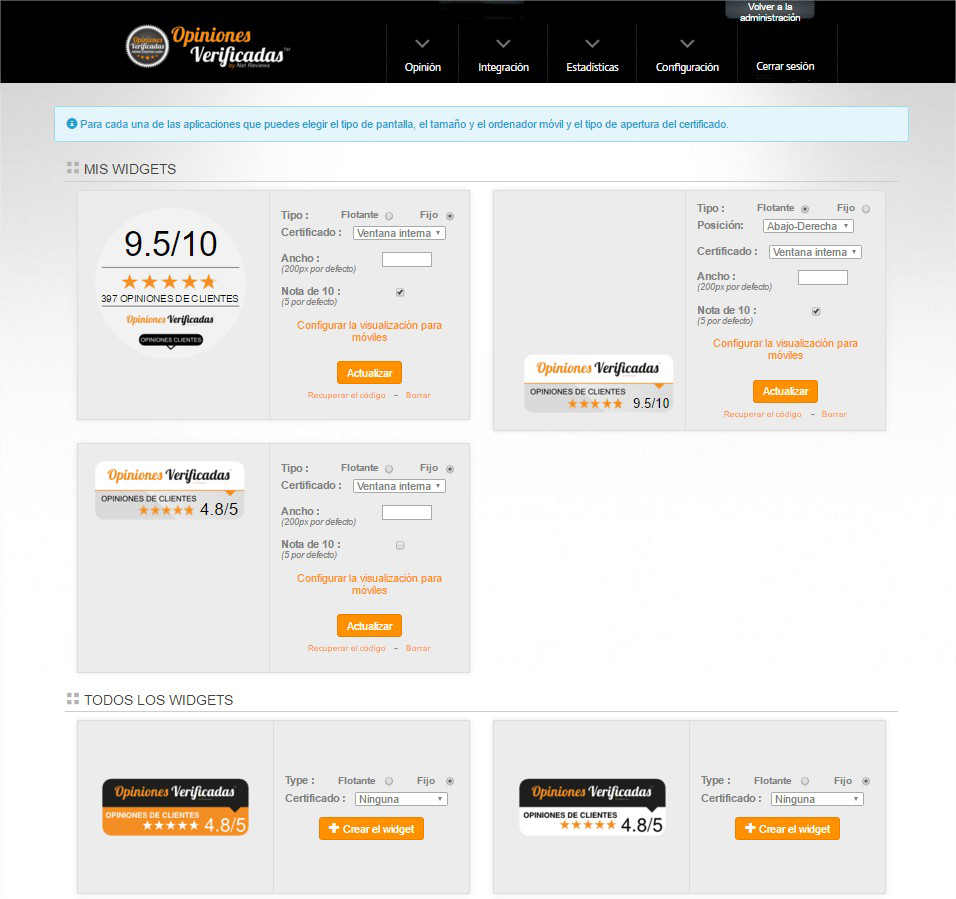Uncheck Nota de 10 for the round 9.5/10 widget
The width and height of the screenshot is (956, 899).
400,293
